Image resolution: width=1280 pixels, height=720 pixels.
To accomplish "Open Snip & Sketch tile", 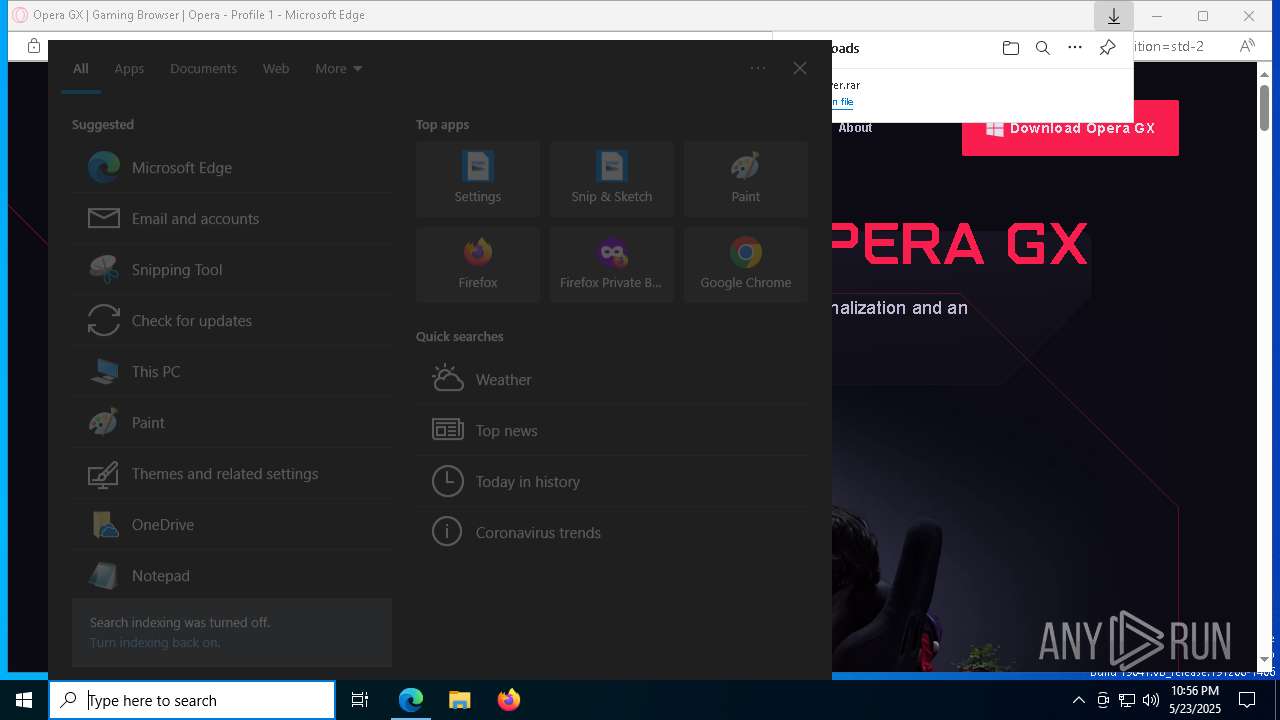I will click(612, 179).
